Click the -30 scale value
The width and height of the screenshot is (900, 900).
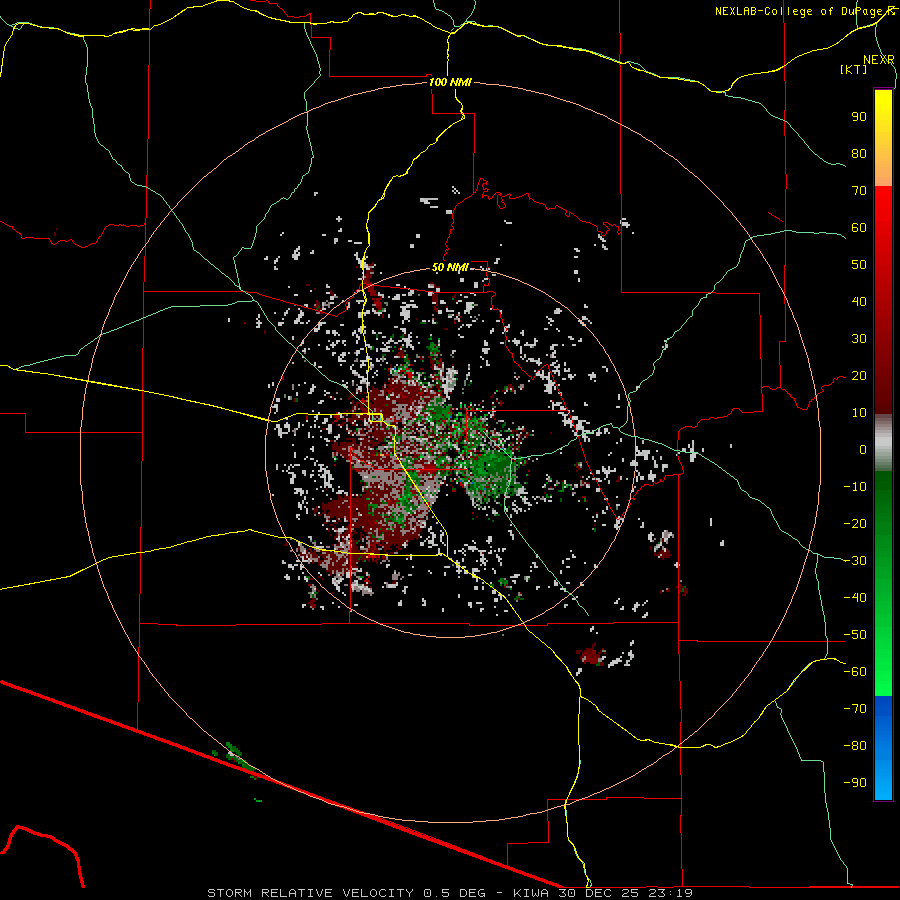tap(855, 561)
